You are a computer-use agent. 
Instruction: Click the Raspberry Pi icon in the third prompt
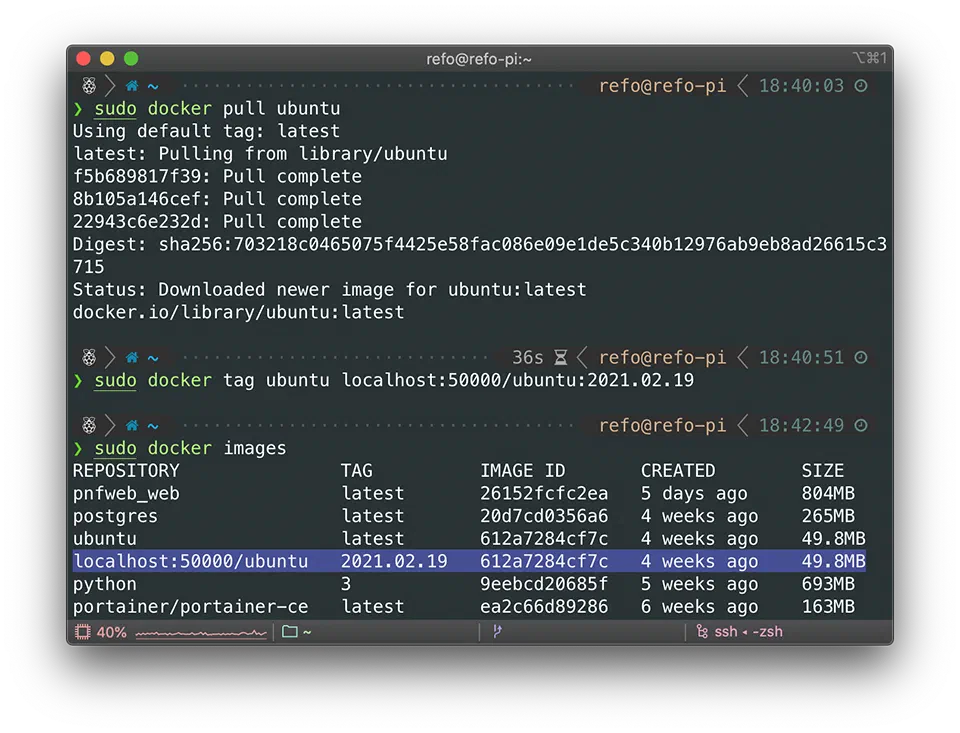(x=88, y=425)
